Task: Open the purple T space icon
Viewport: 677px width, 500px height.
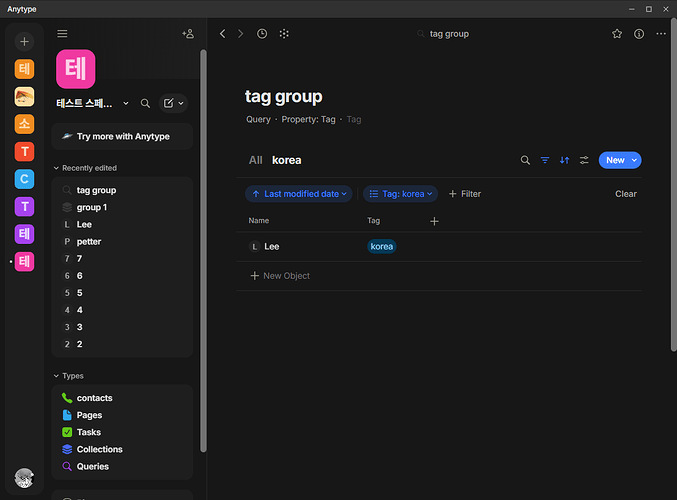Action: coord(24,206)
